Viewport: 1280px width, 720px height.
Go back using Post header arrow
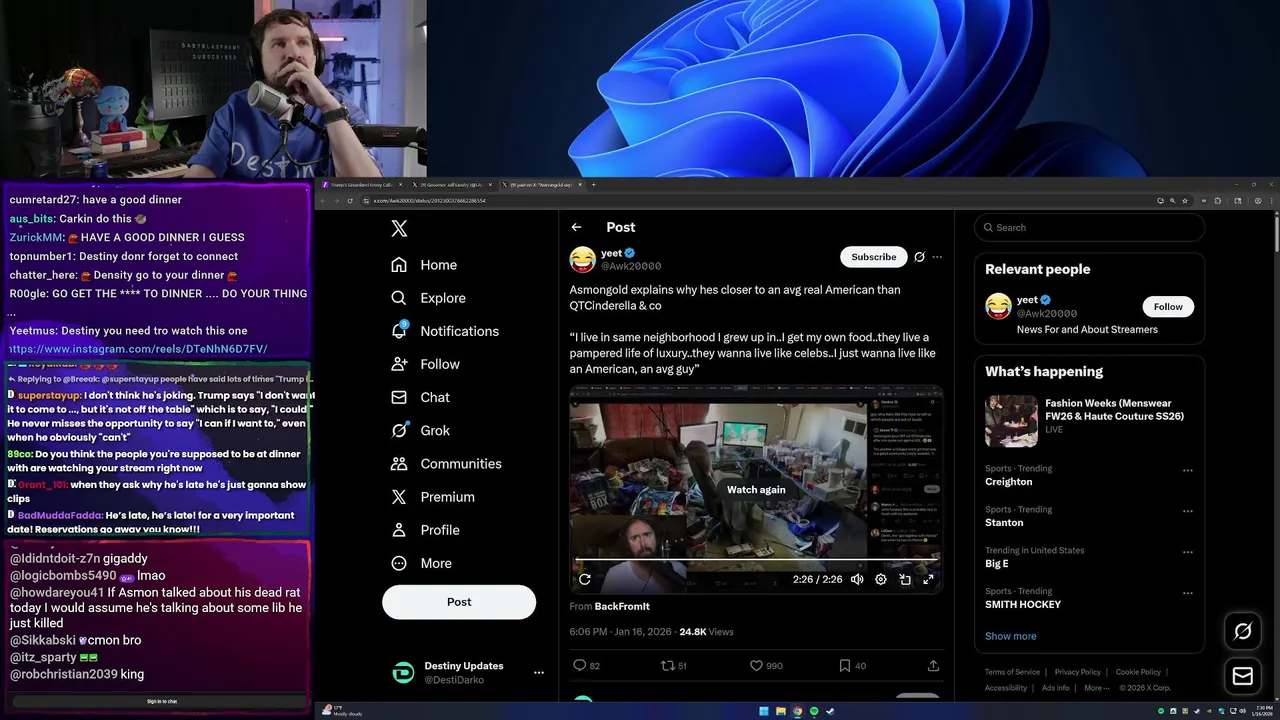(576, 227)
